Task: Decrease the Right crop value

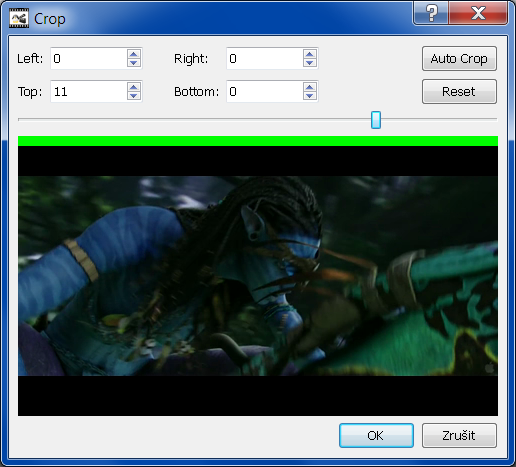Action: pyautogui.click(x=310, y=63)
